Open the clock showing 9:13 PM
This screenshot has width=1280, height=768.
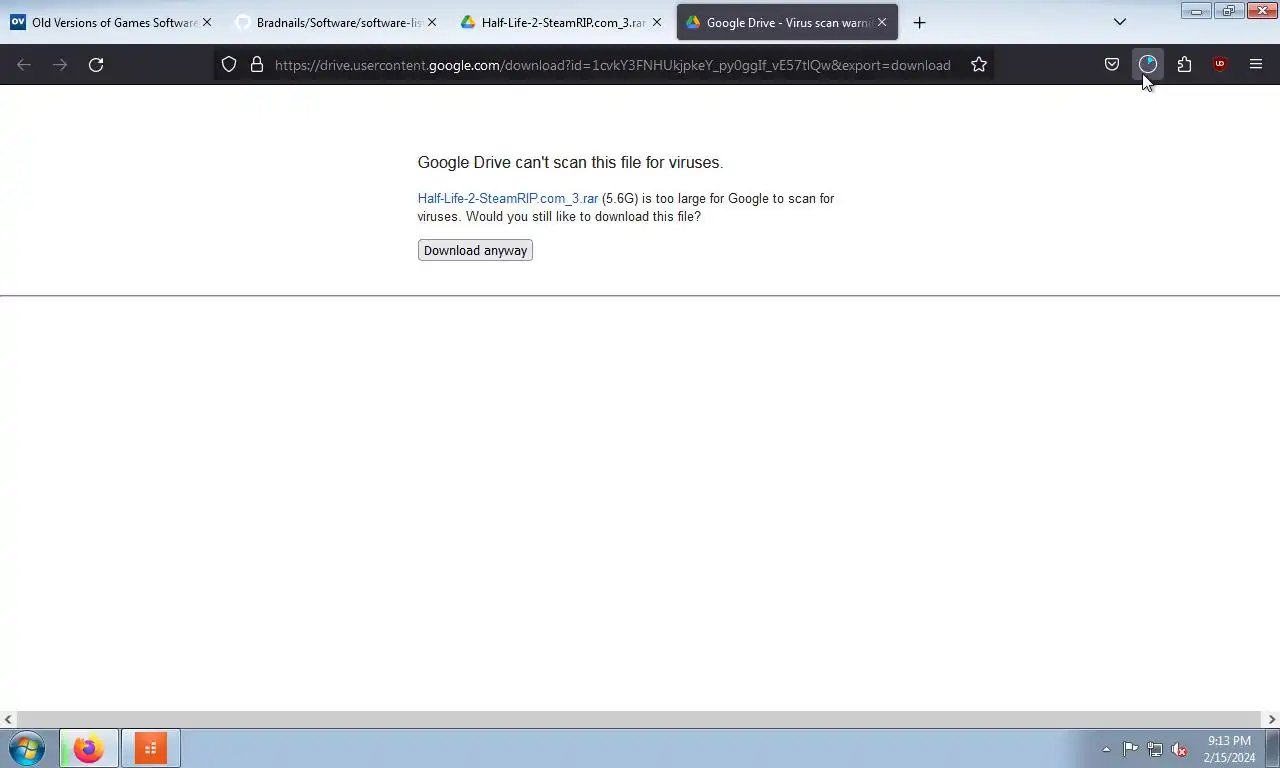pyautogui.click(x=1229, y=749)
